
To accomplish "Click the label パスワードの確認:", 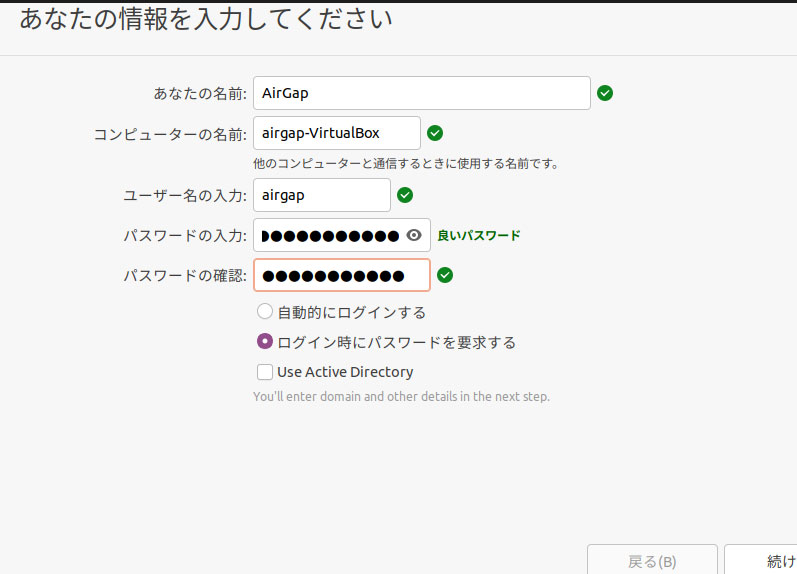I will pos(185,276).
